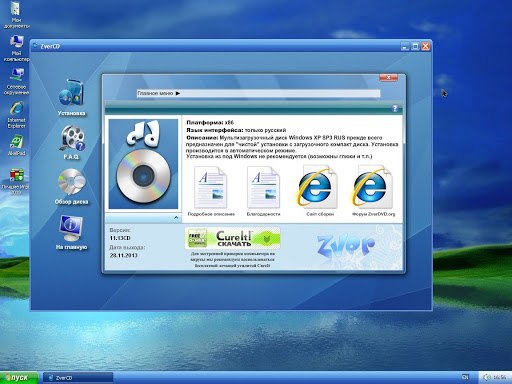The image size is (512, 384).
Task: Click the Zver logo graphic
Action: click(x=346, y=246)
